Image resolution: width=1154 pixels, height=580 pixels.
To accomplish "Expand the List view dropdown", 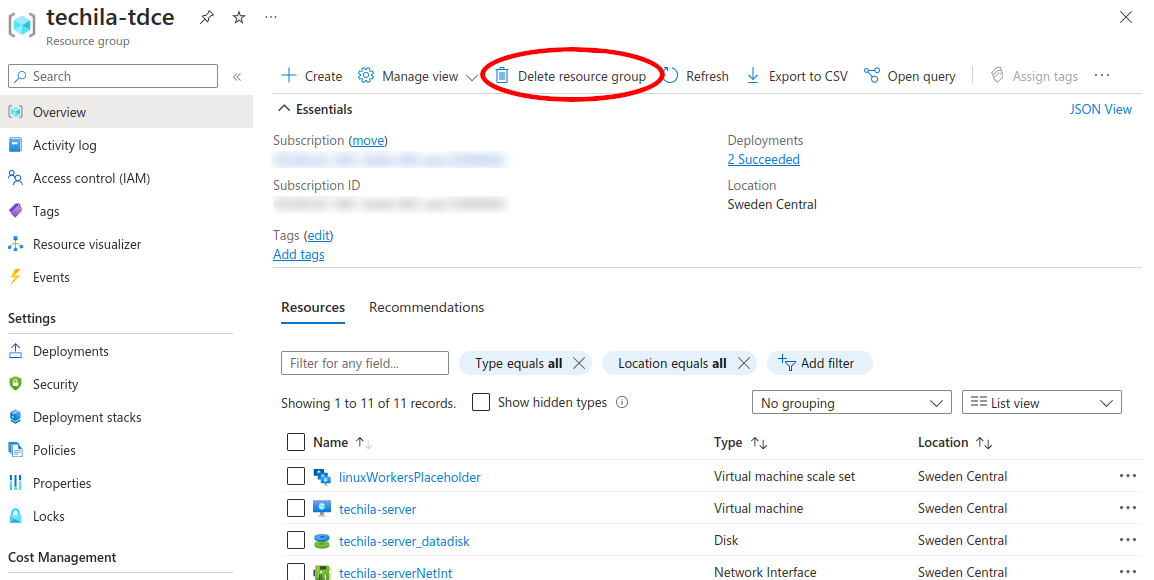I will (1041, 403).
